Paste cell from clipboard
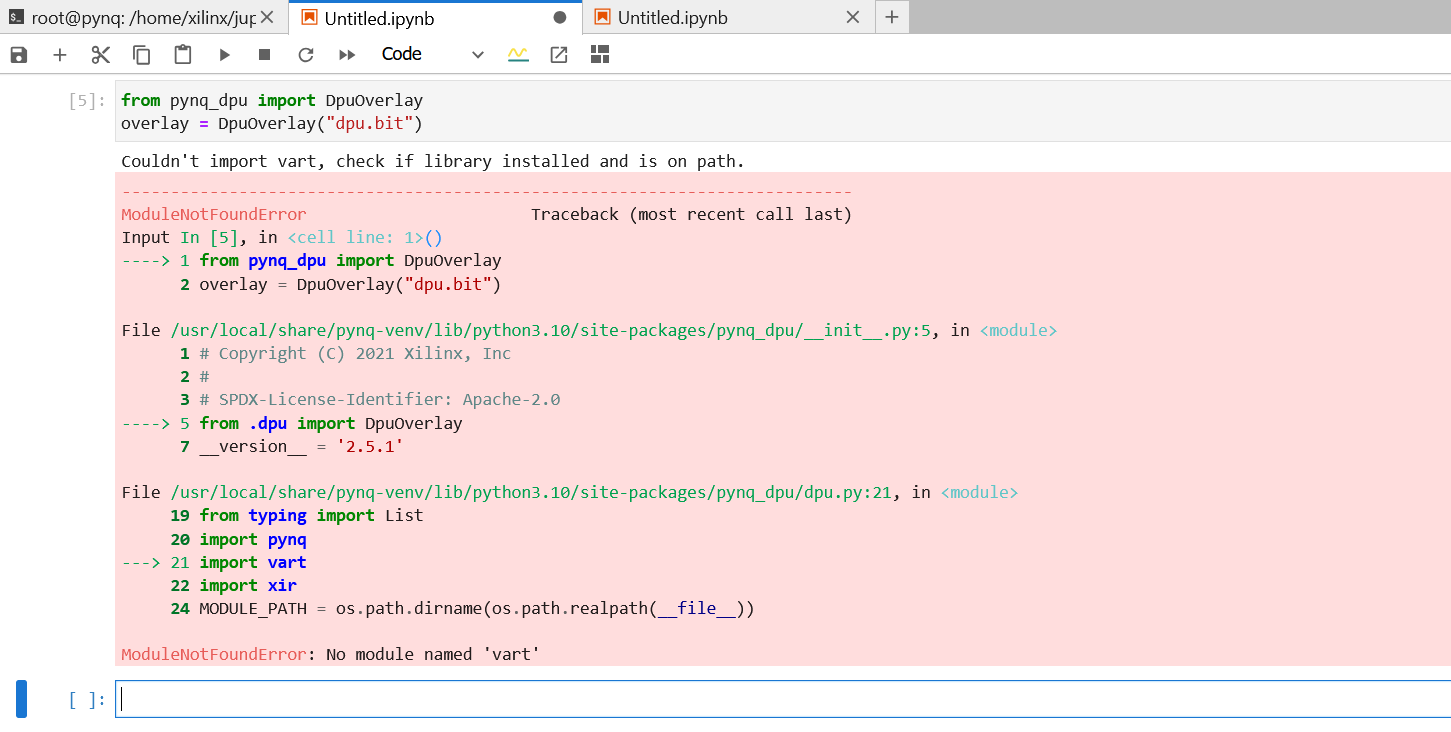Image resolution: width=1451 pixels, height=732 pixels. tap(183, 55)
